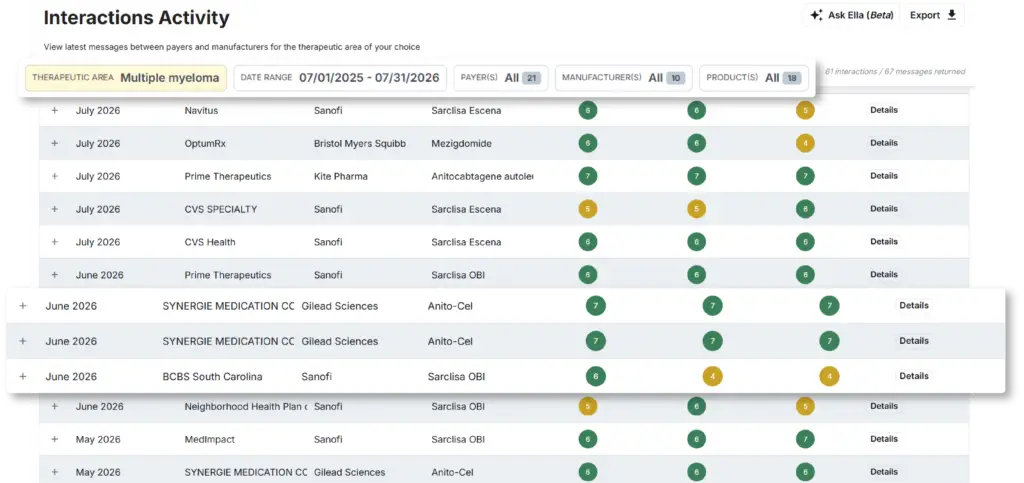Expand the CVS Health row

coord(55,242)
